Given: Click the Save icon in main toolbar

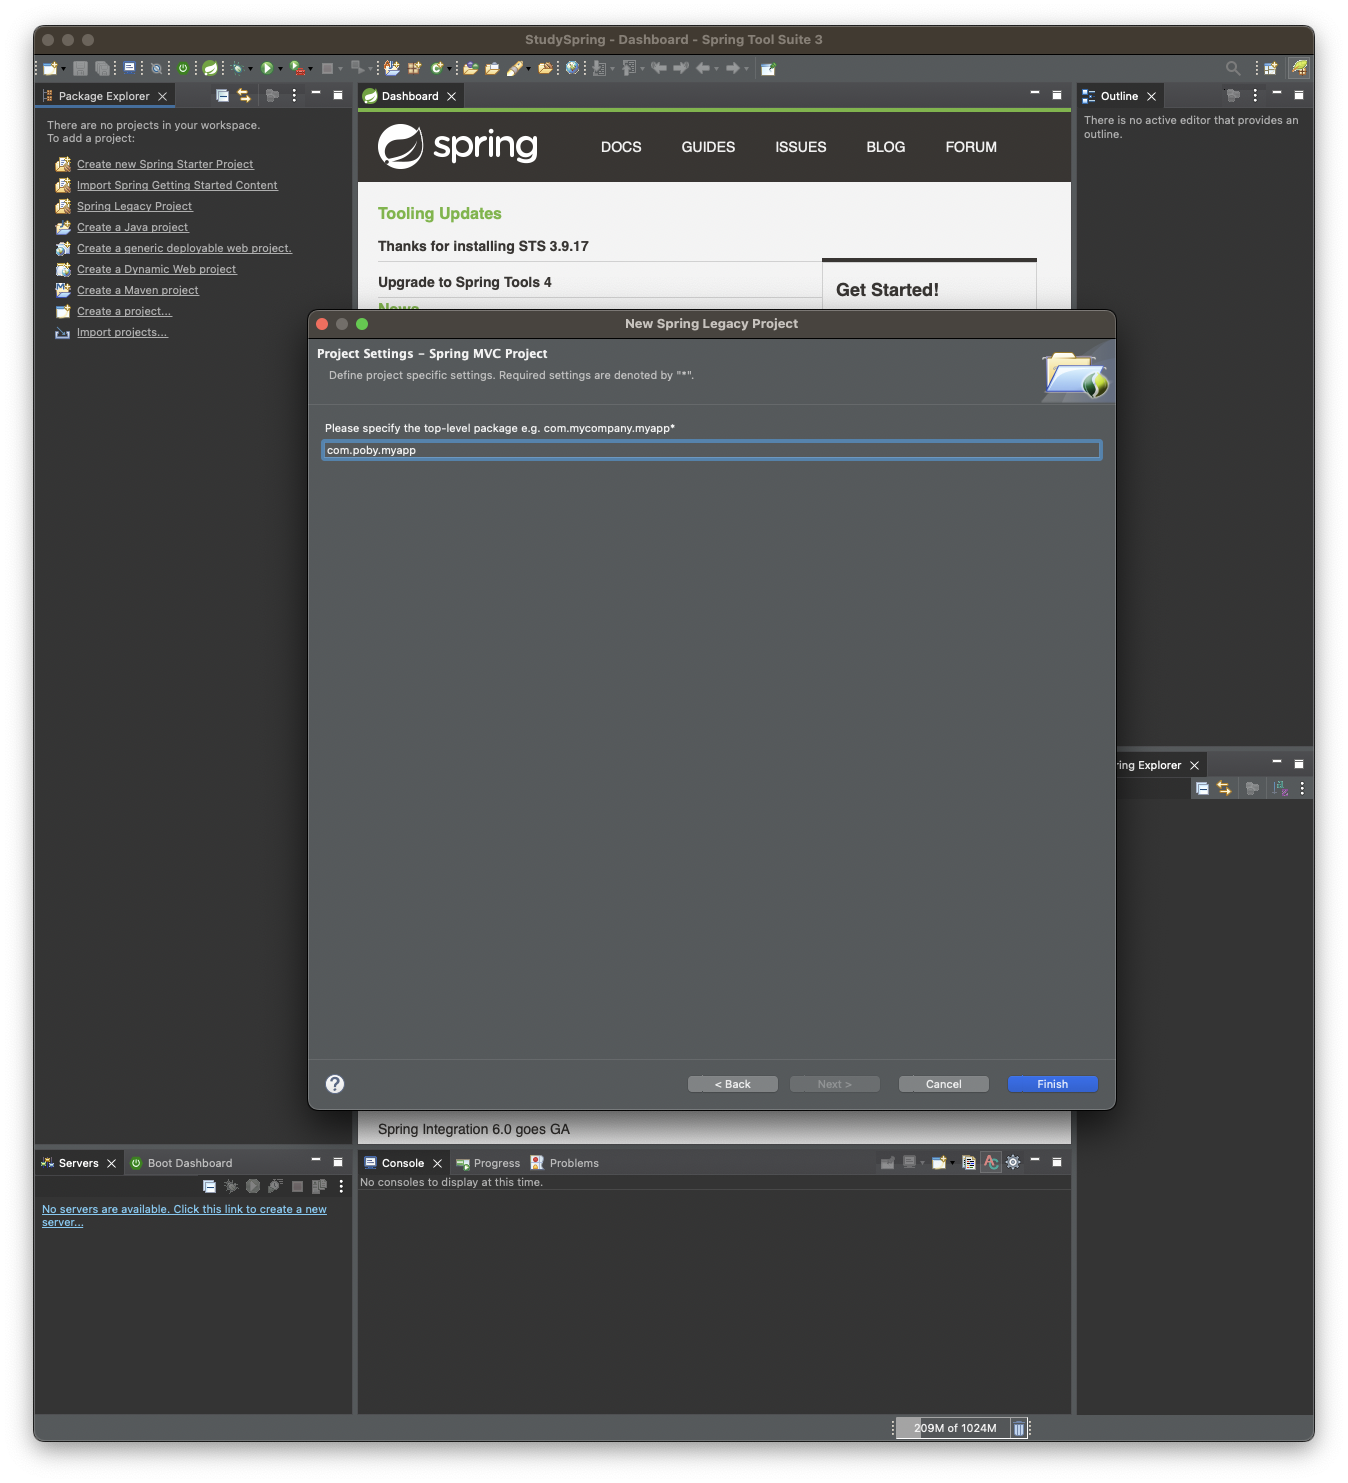Looking at the screenshot, I should (80, 68).
